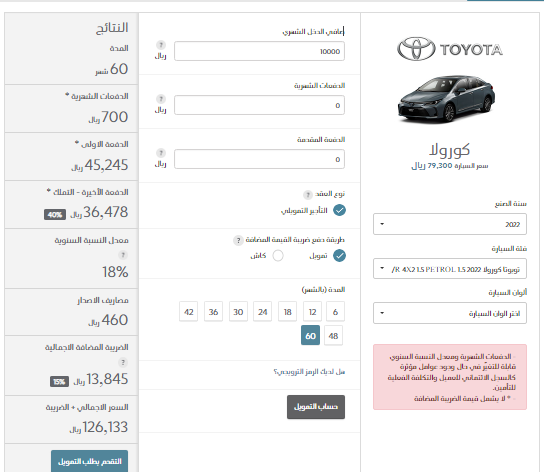The image size is (544, 472).
Task: Click the promo code question link
Action: [309, 372]
